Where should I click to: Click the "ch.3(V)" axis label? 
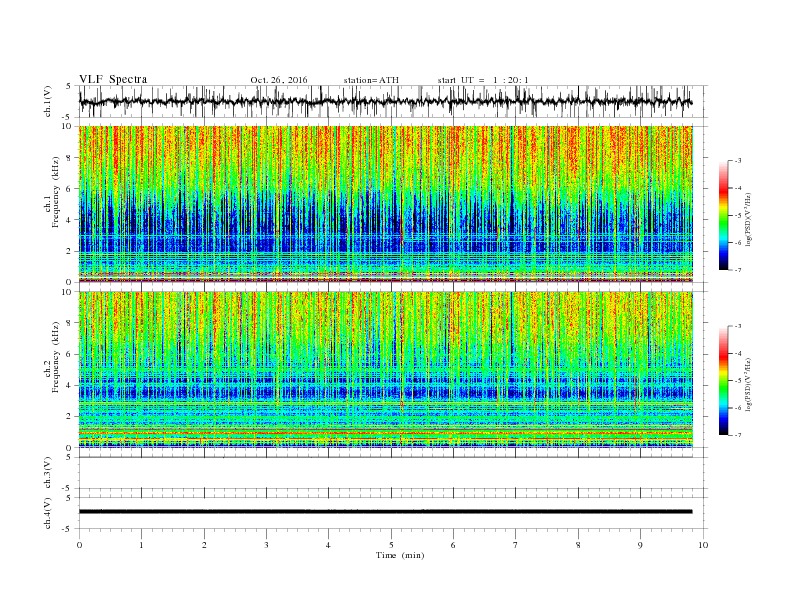point(48,473)
